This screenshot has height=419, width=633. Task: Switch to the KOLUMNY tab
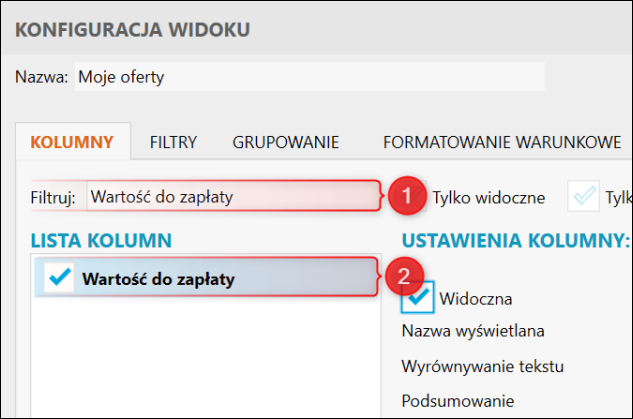pos(72,142)
